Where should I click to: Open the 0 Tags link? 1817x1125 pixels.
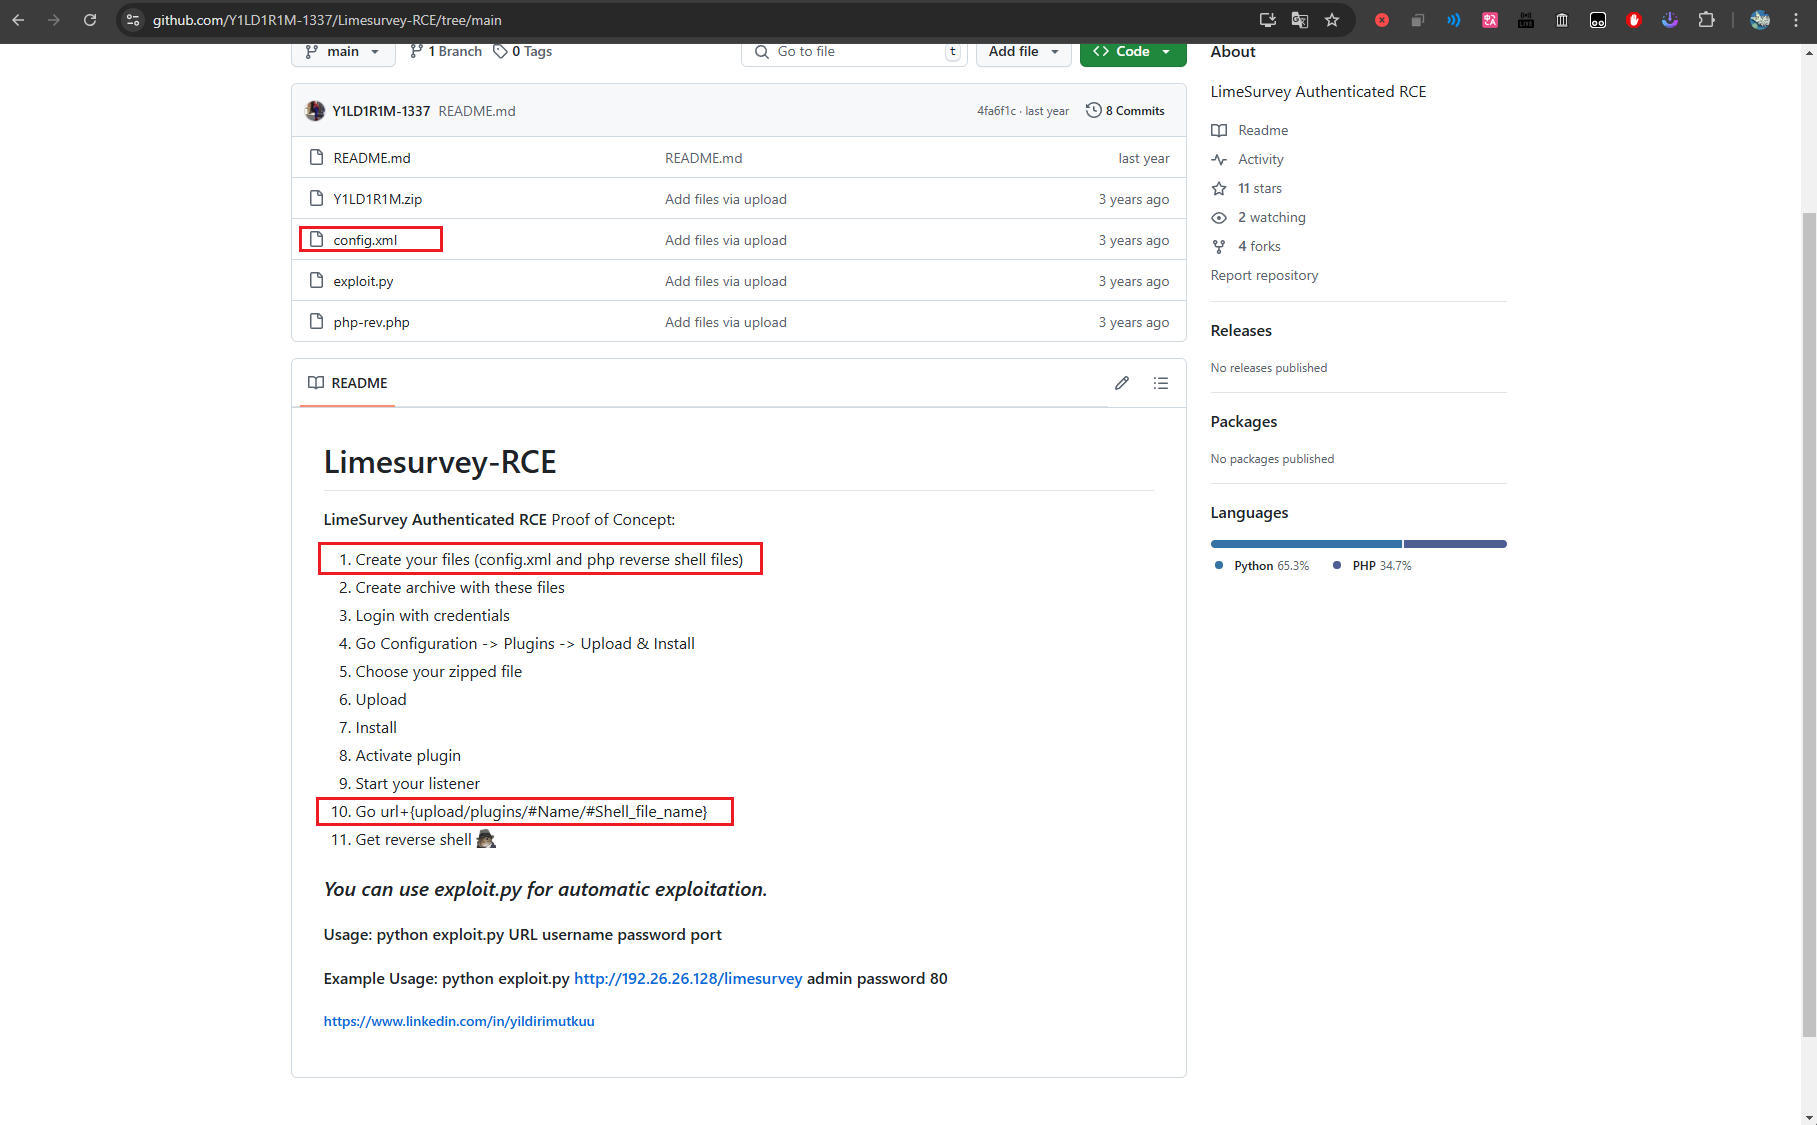[522, 52]
